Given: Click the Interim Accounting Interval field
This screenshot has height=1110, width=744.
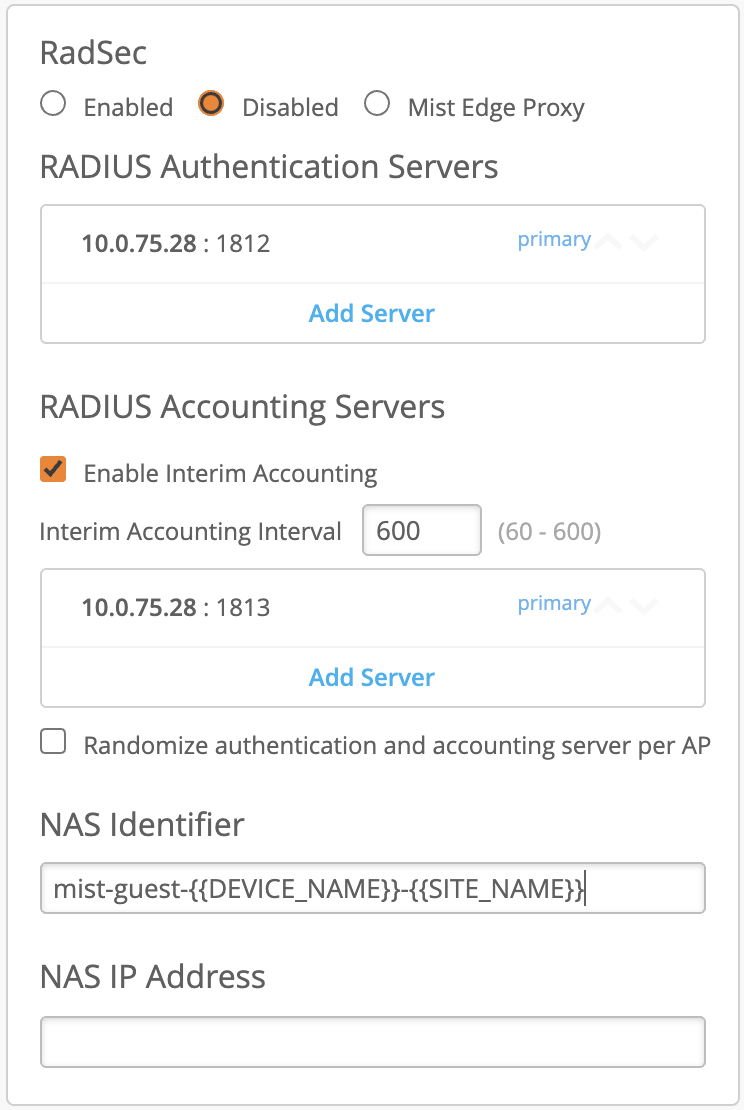Looking at the screenshot, I should tap(421, 530).
